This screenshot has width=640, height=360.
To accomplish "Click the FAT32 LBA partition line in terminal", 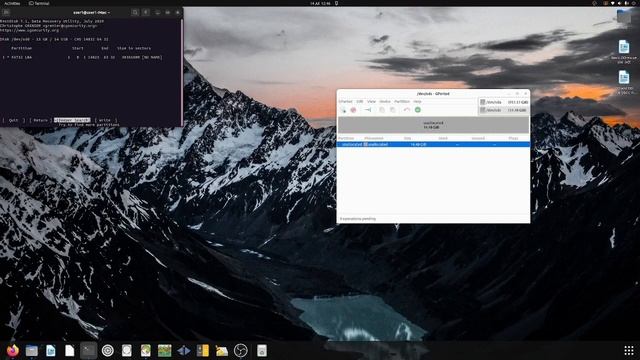I will 82,58.
